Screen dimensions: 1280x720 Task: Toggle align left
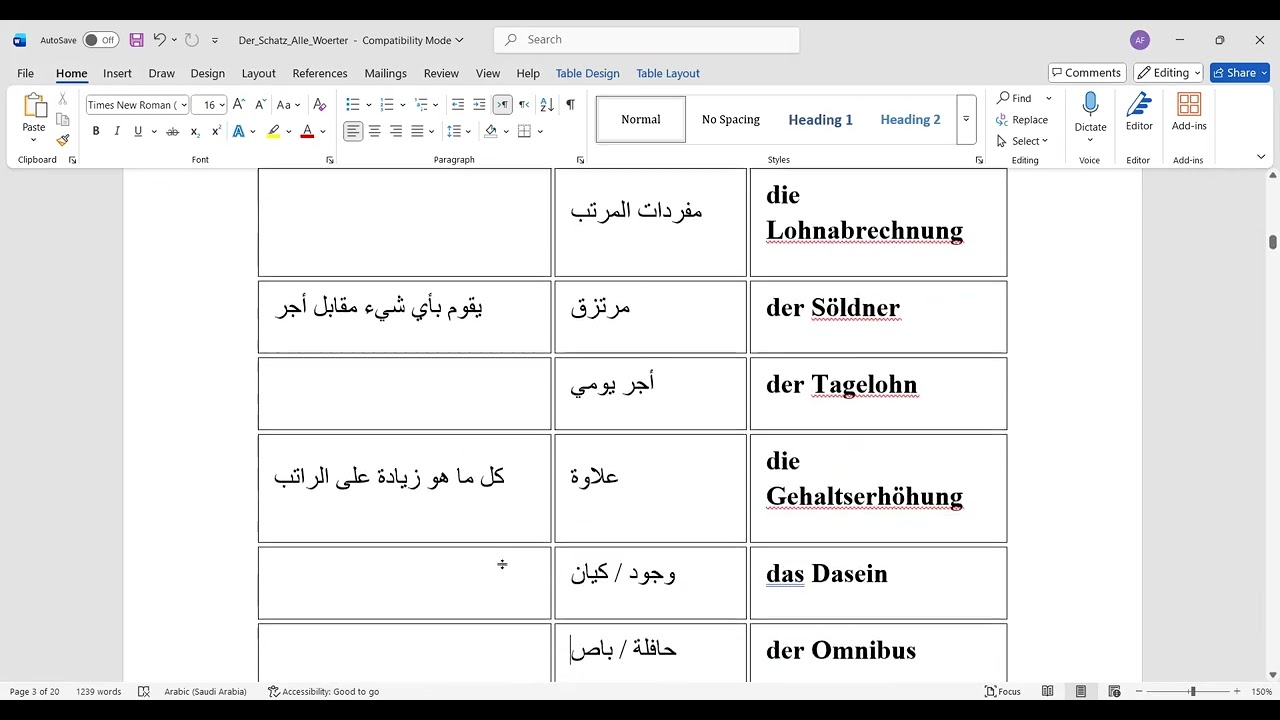(x=353, y=131)
